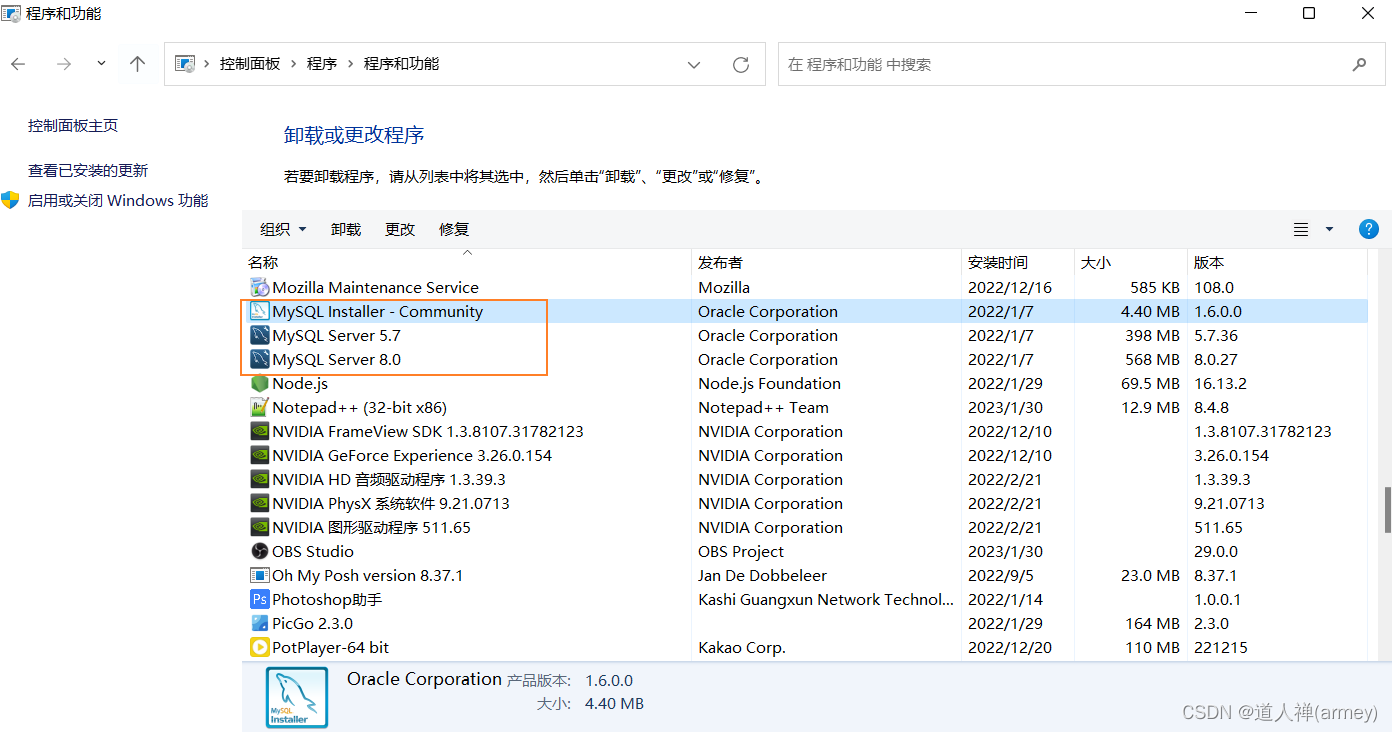The width and height of the screenshot is (1392, 732).
Task: Click the Oh My Posh icon
Action: pos(259,576)
